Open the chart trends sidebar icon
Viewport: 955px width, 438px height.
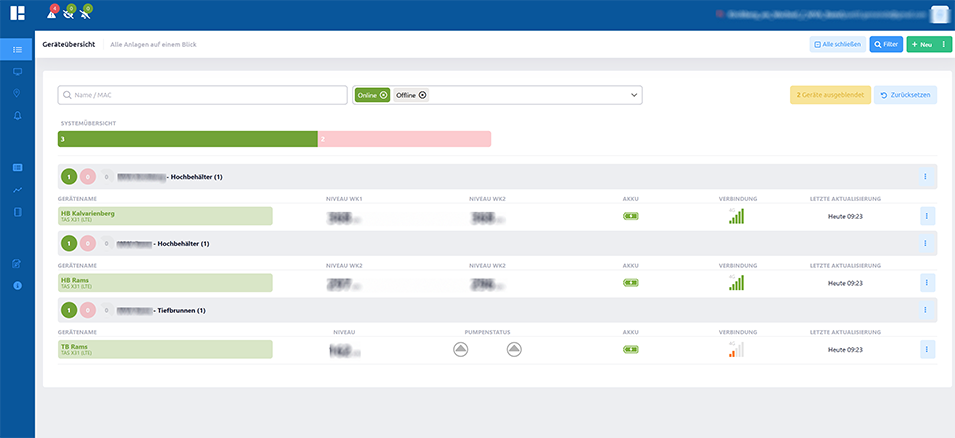(x=17, y=190)
